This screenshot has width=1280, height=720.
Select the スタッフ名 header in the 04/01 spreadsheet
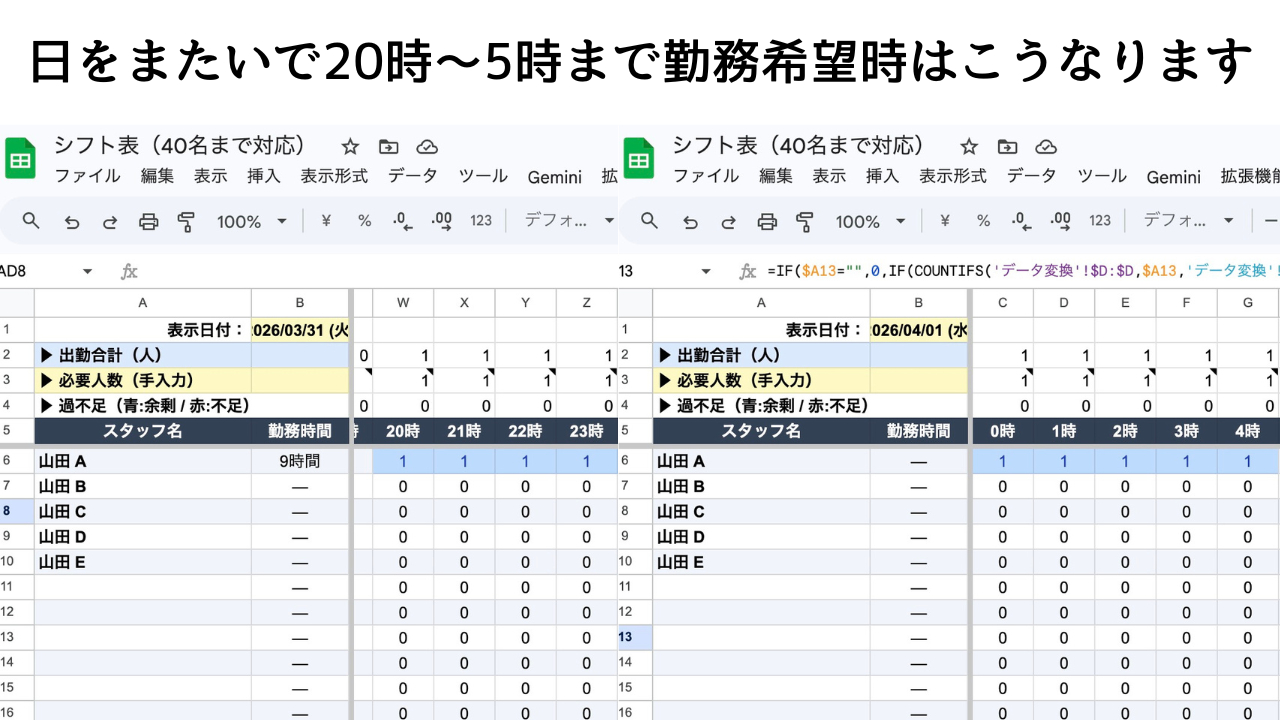761,431
